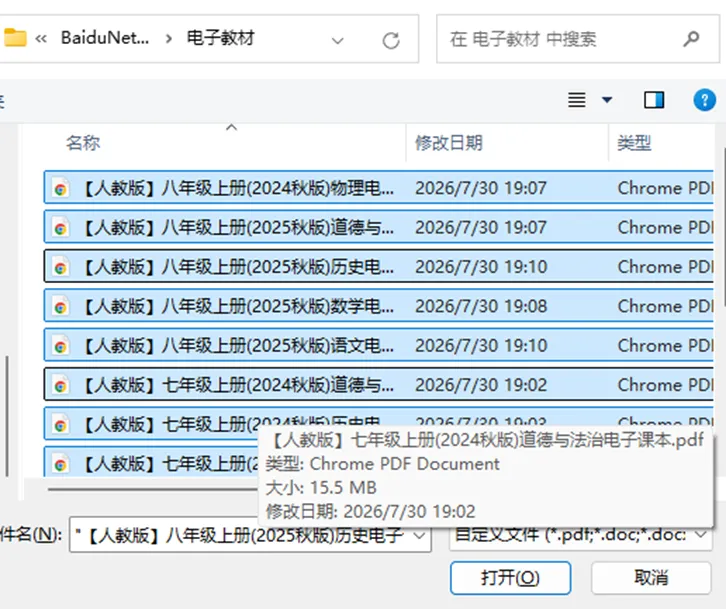Select 八年级上册(2025秋版)语文 file row
726x609 pixels.
coord(378,345)
